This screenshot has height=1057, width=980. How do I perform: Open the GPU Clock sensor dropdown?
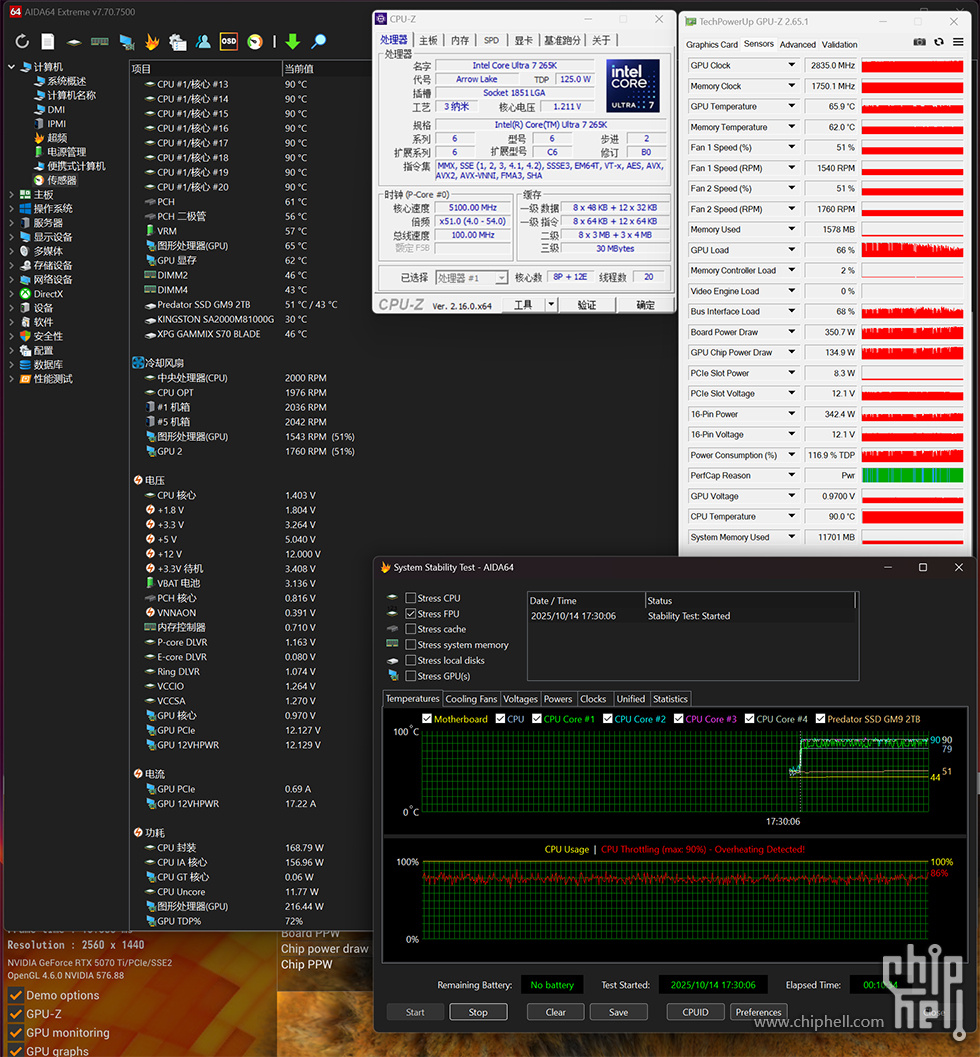pos(791,65)
